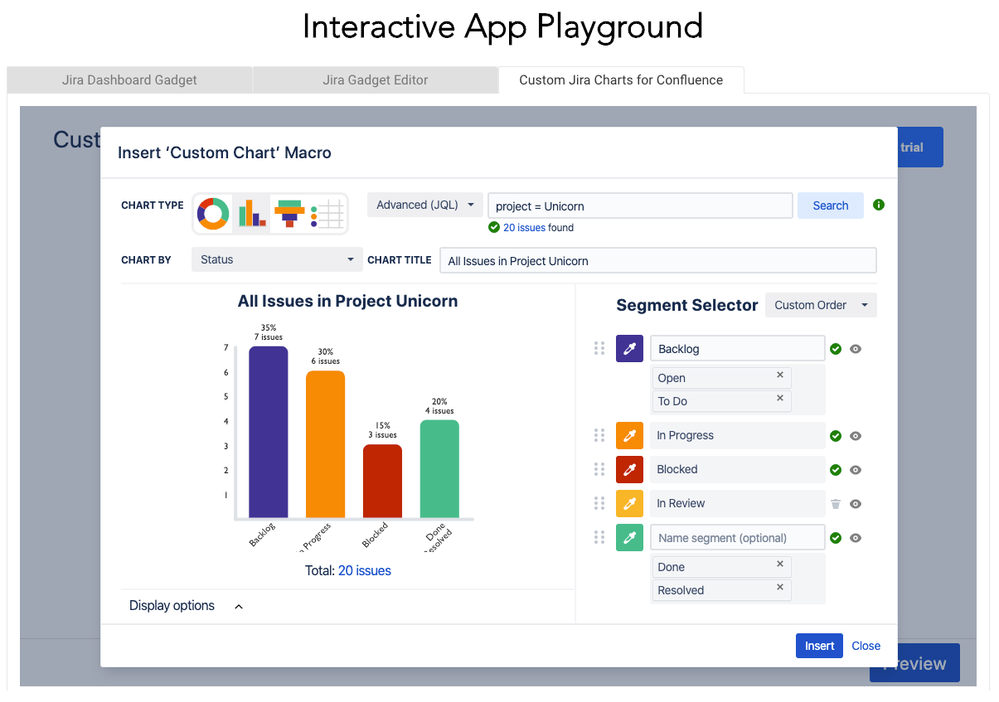The image size is (999, 702).
Task: Switch to the Jira Dashboard Gadget tab
Action: click(x=129, y=80)
